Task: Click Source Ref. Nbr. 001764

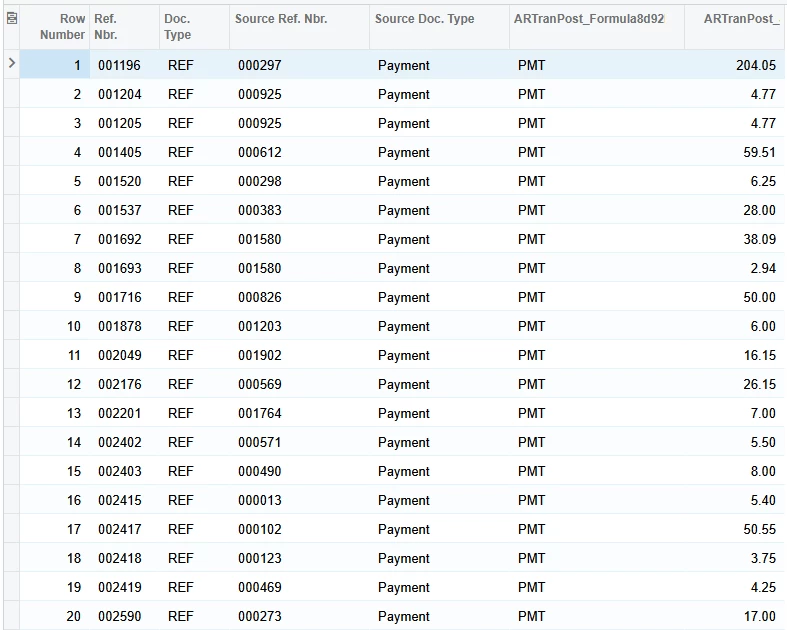Action: click(x=259, y=413)
